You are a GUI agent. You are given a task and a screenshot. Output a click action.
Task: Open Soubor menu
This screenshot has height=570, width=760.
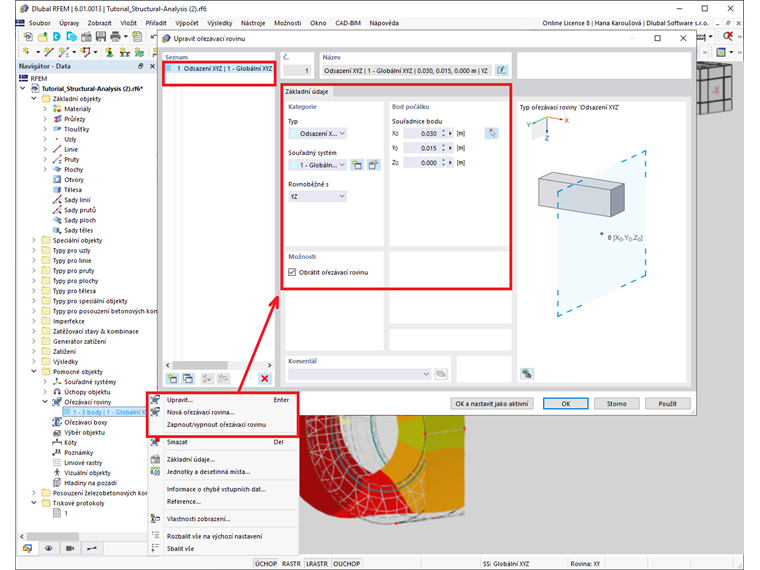click(x=39, y=23)
